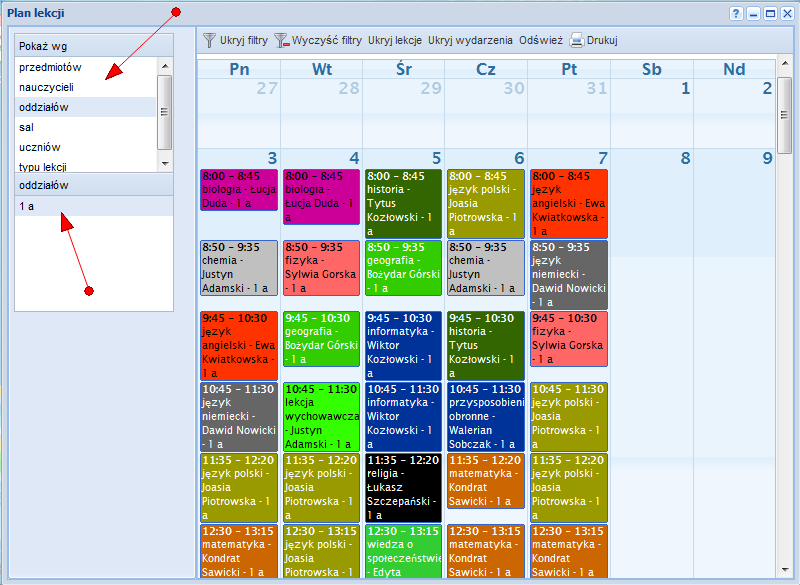Open Monday 8:00 biologia lesson
800x585 pixels.
coord(239,190)
